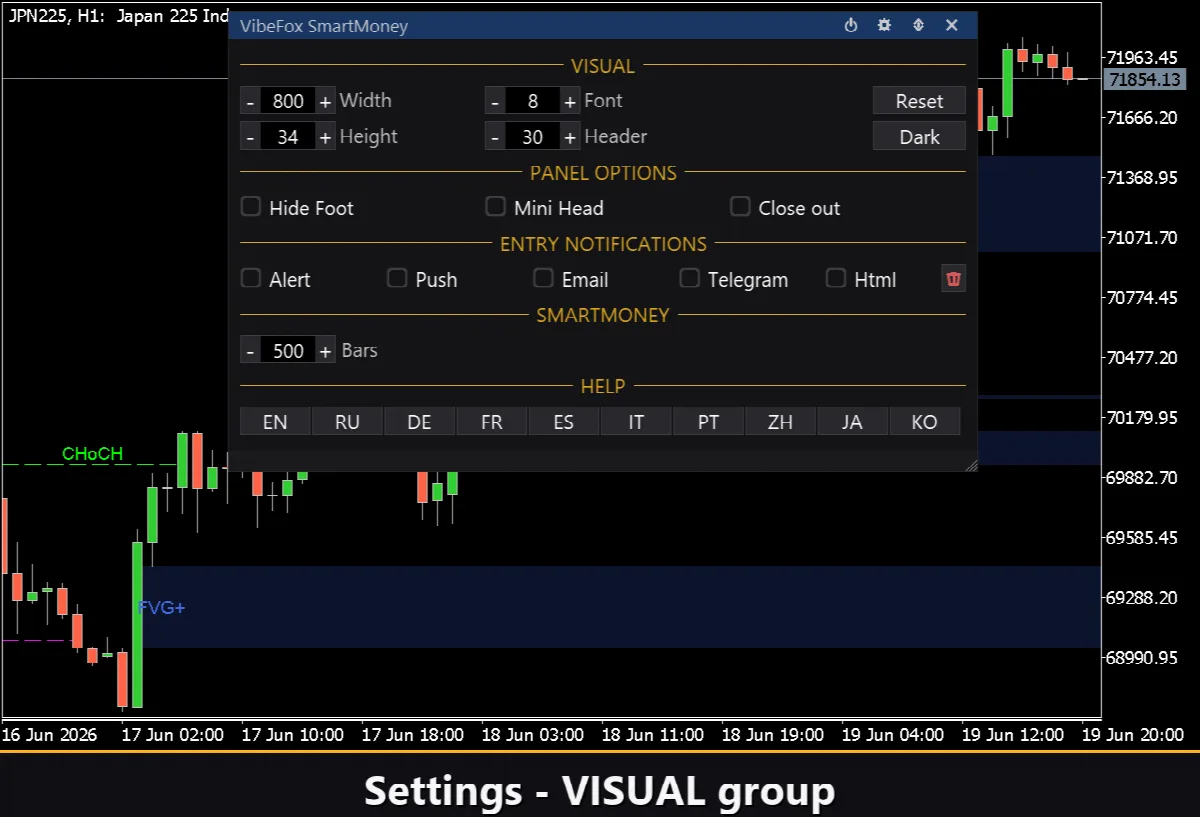Select EN help language
This screenshot has width=1200, height=817.
point(275,422)
